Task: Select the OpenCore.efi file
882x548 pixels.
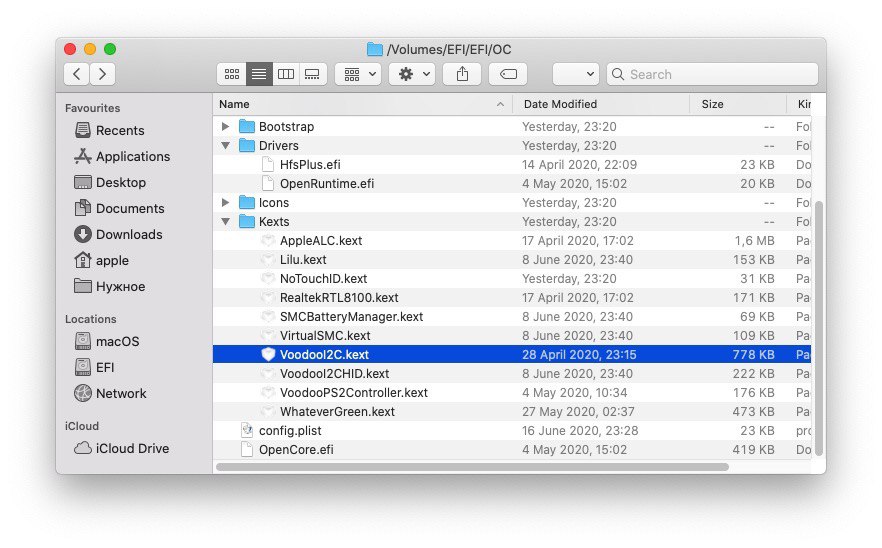Action: click(512, 450)
